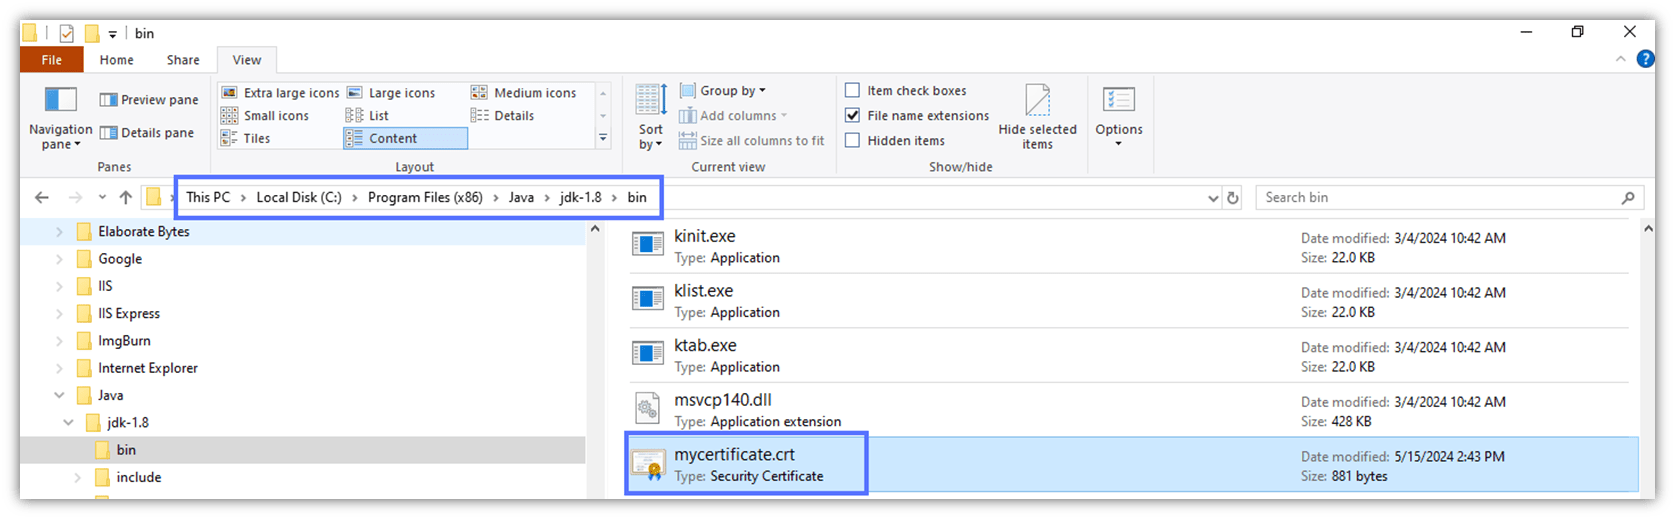Click Hide selected items button
Viewport: 1675px width, 519px height.
tap(1037, 118)
